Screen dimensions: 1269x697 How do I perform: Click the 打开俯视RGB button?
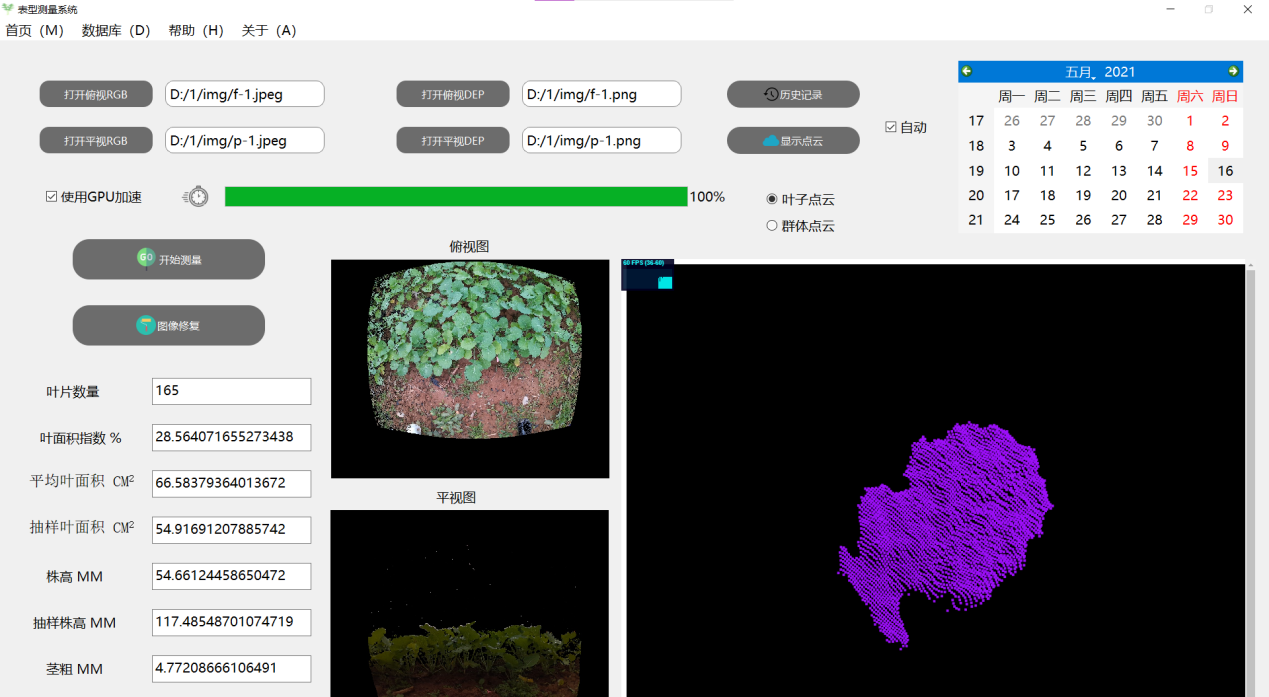point(96,94)
